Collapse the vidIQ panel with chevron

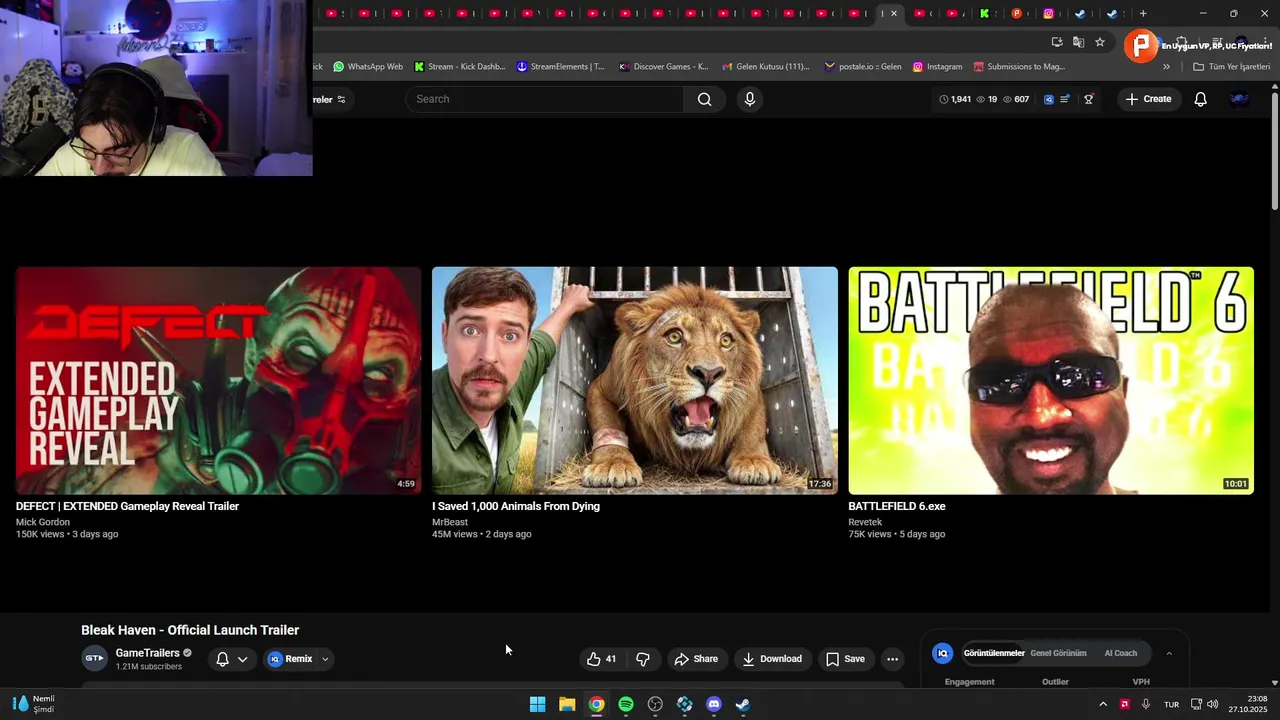[x=1169, y=653]
